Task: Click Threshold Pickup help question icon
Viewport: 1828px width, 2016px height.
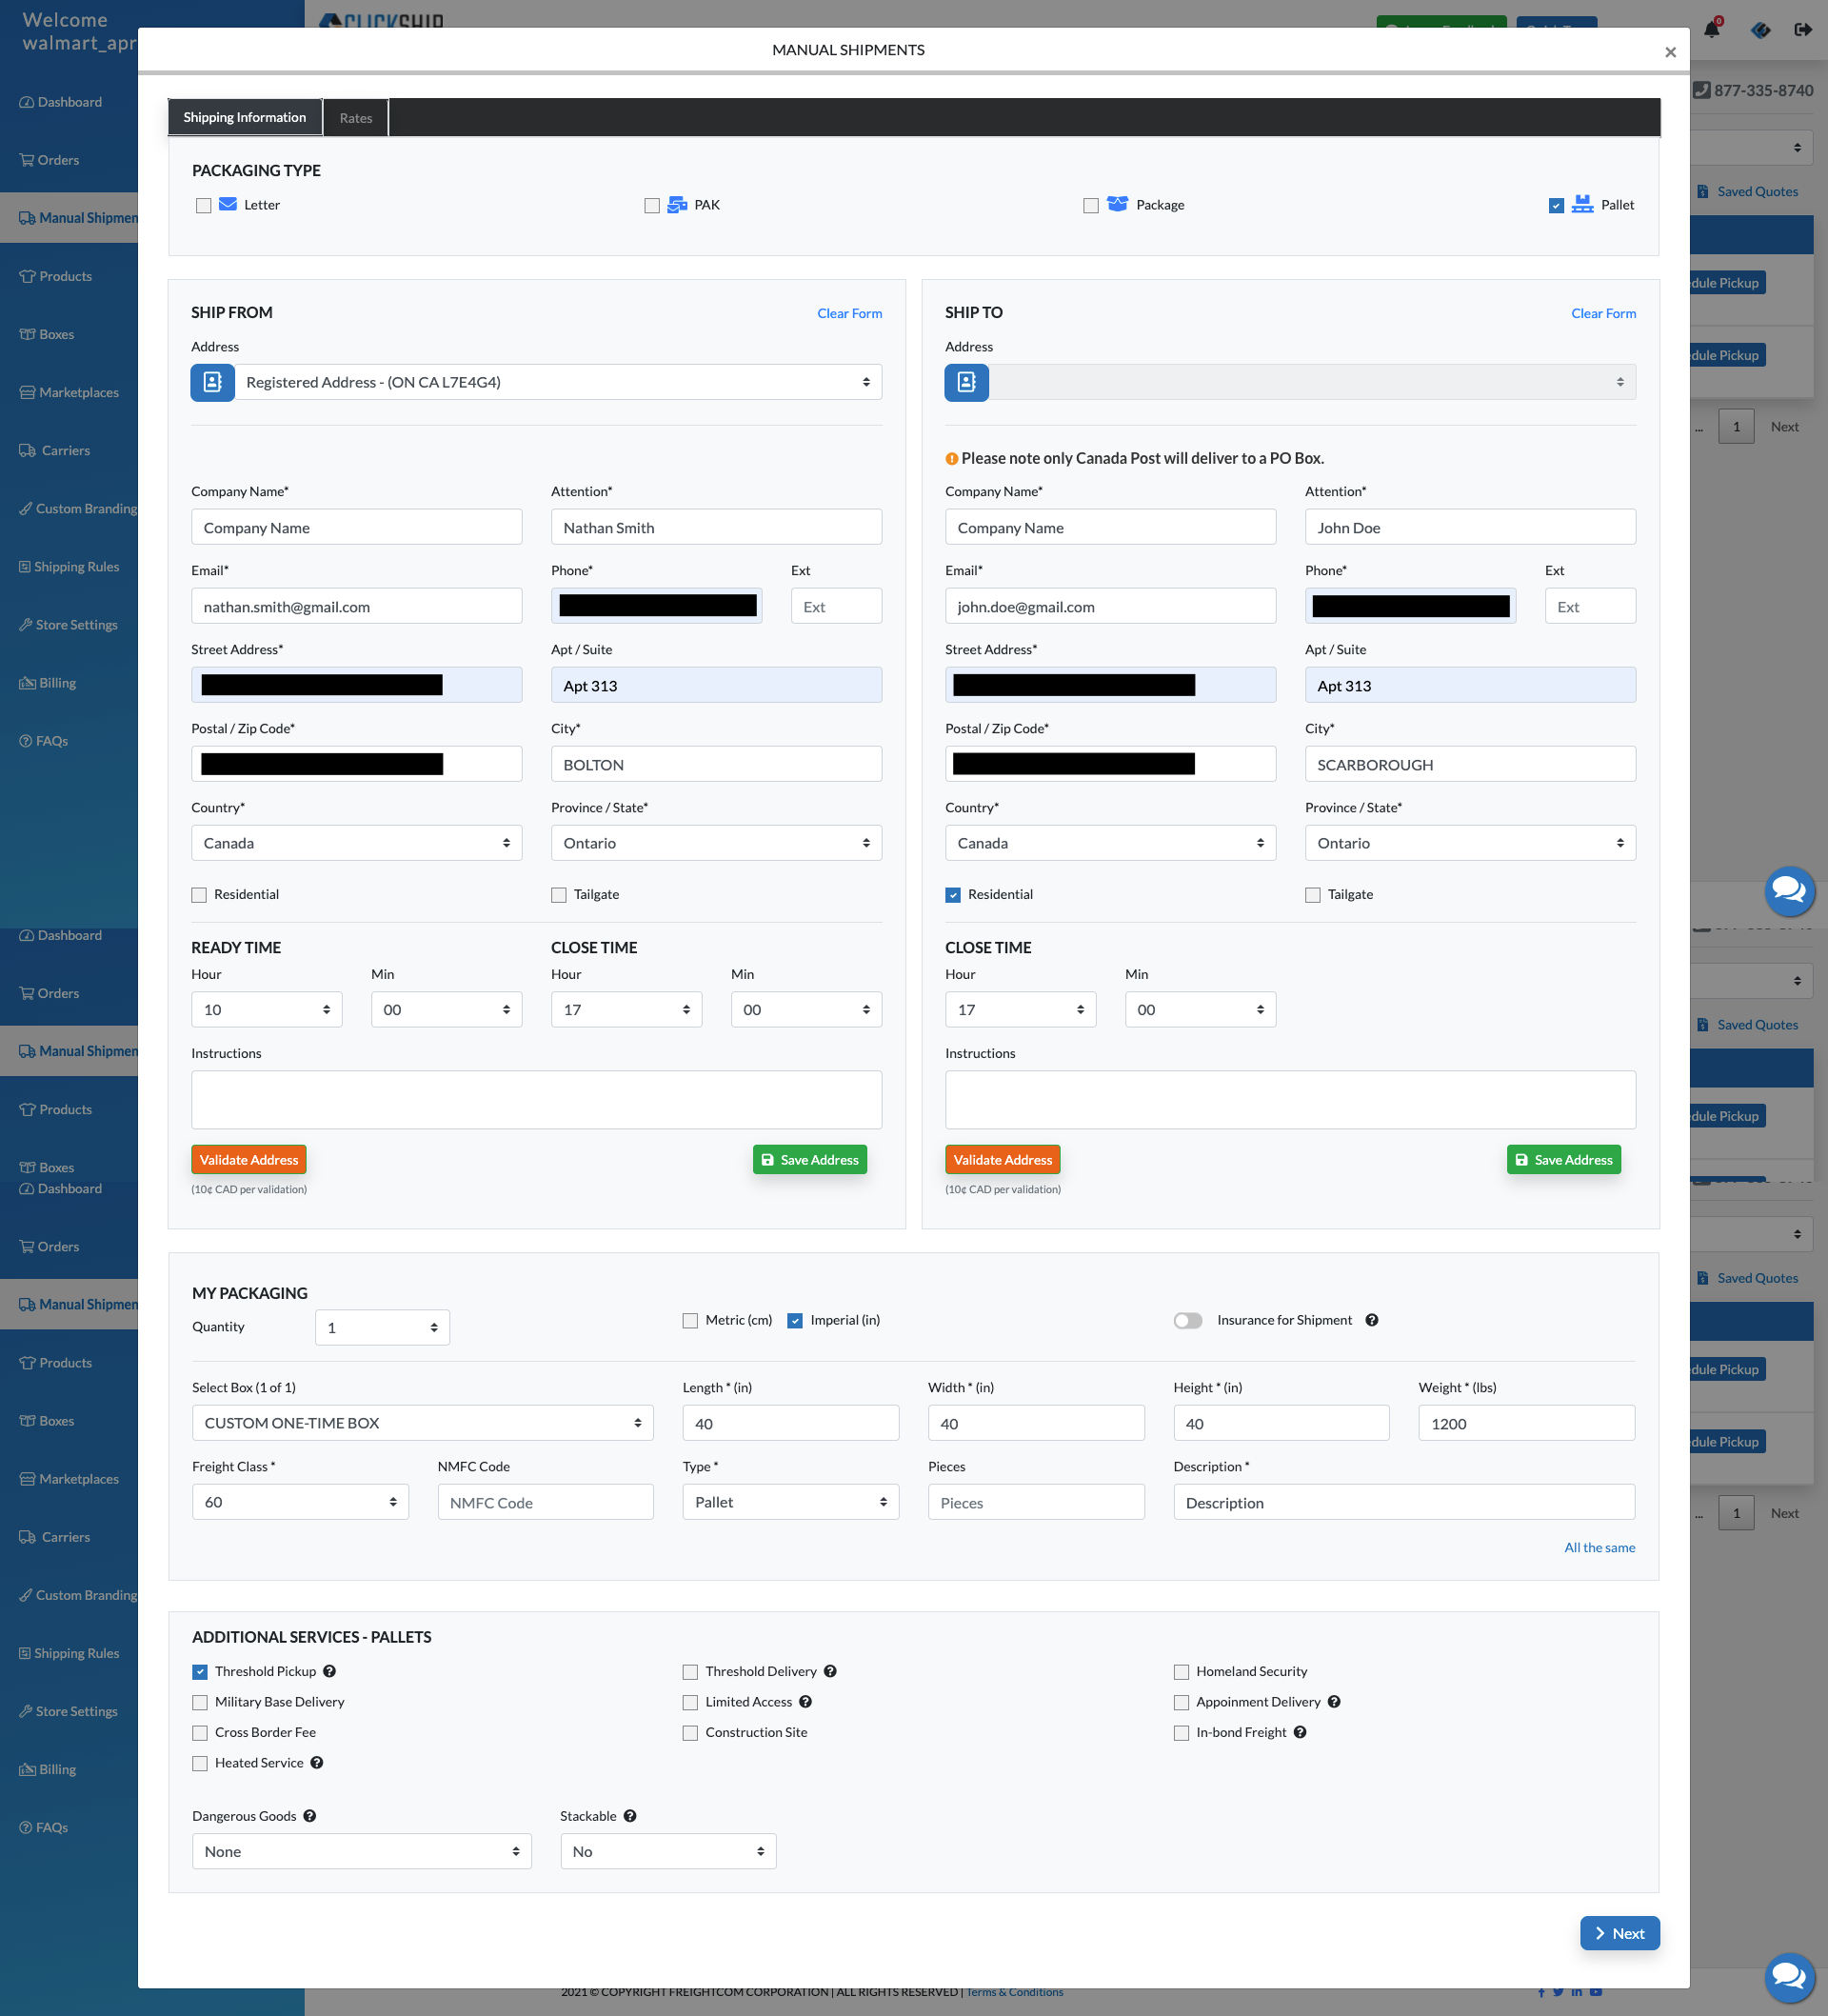Action: pos(329,1671)
